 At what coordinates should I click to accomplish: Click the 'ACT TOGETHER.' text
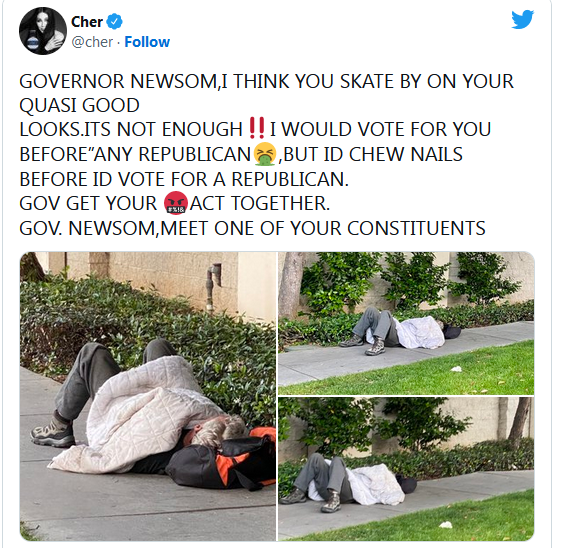[260, 203]
